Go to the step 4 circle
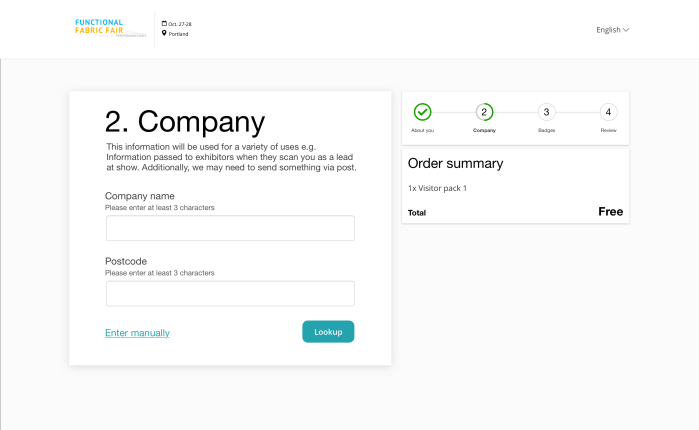 pyautogui.click(x=609, y=112)
